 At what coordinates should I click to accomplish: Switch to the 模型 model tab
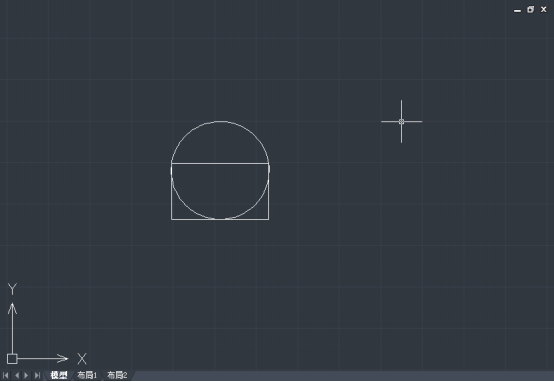[59, 375]
